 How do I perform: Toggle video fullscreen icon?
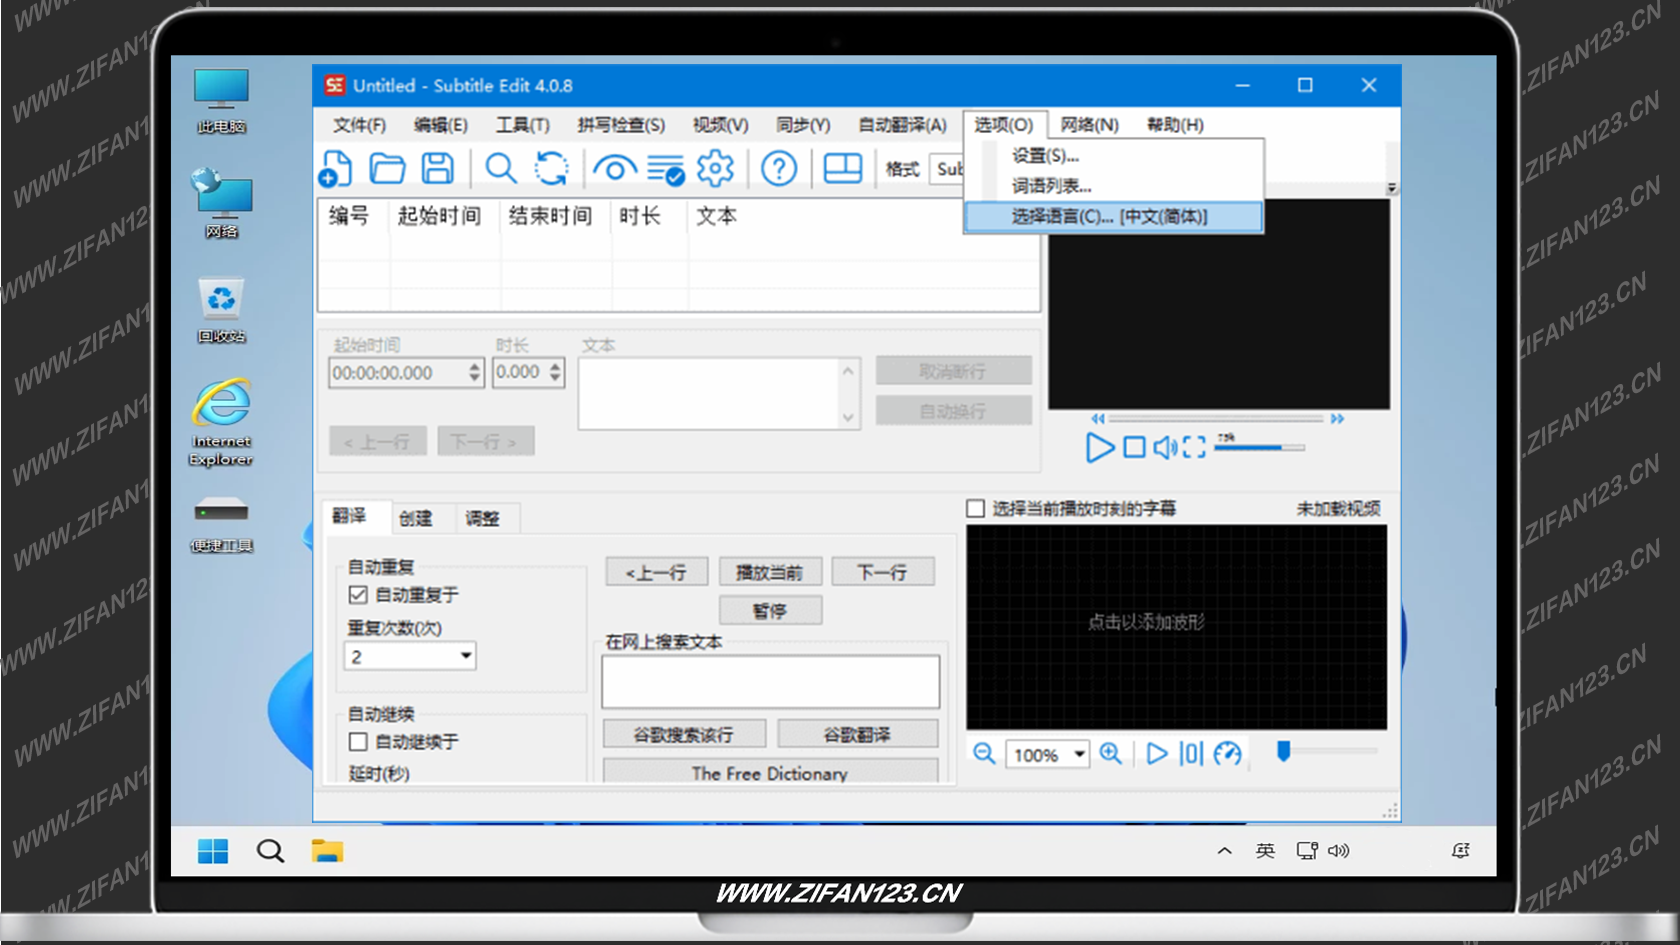click(x=1194, y=447)
